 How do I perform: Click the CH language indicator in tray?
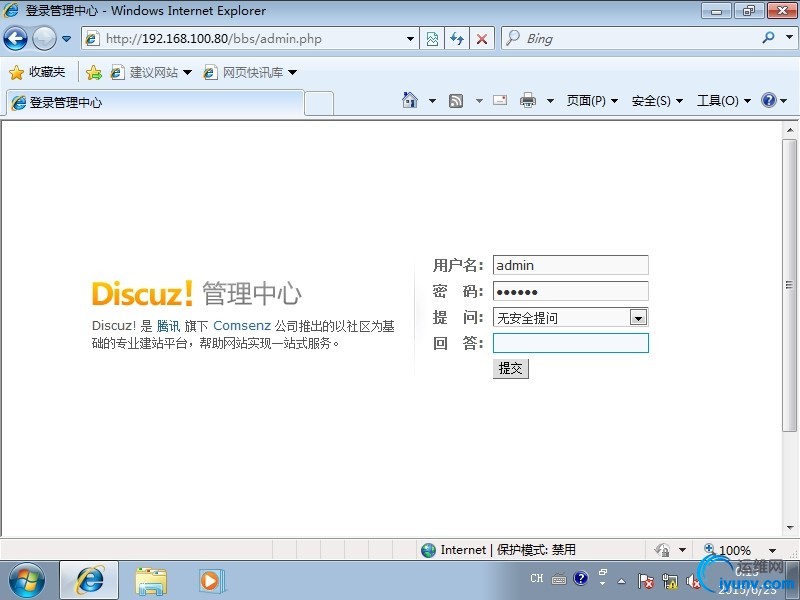tap(537, 578)
